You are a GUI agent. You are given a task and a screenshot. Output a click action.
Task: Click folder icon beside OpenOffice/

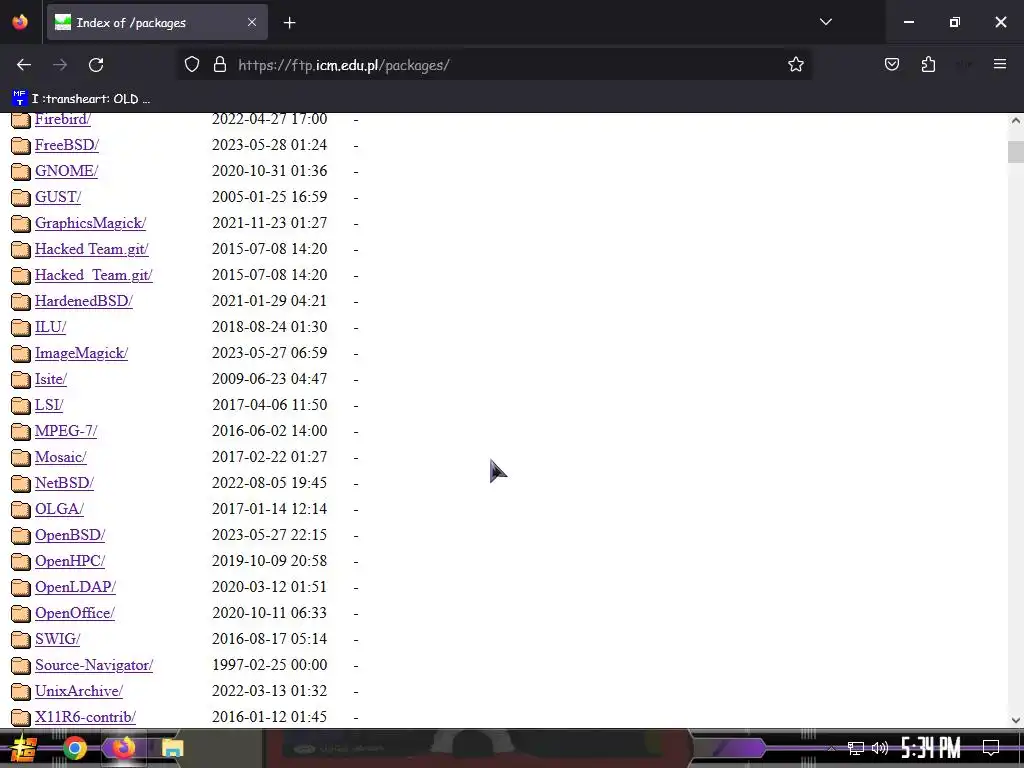pos(21,613)
